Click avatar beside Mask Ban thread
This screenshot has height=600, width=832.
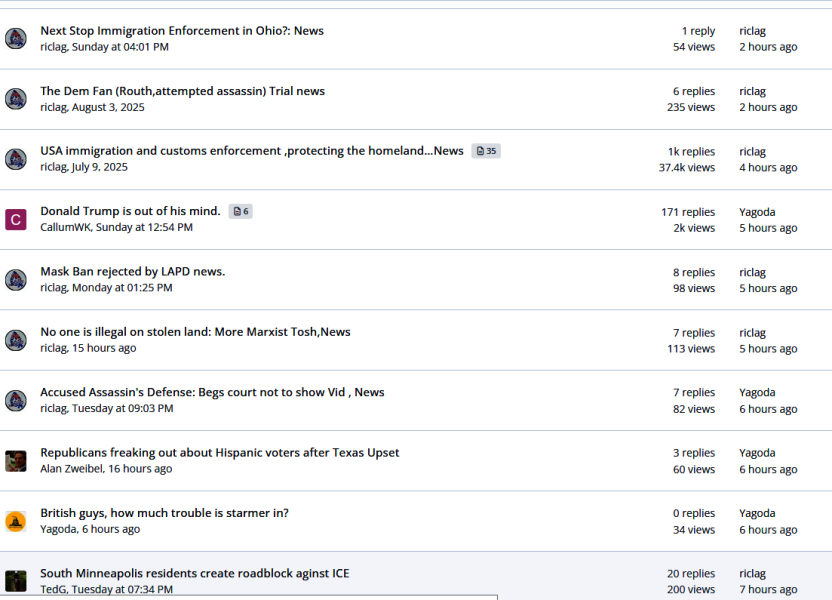click(16, 280)
